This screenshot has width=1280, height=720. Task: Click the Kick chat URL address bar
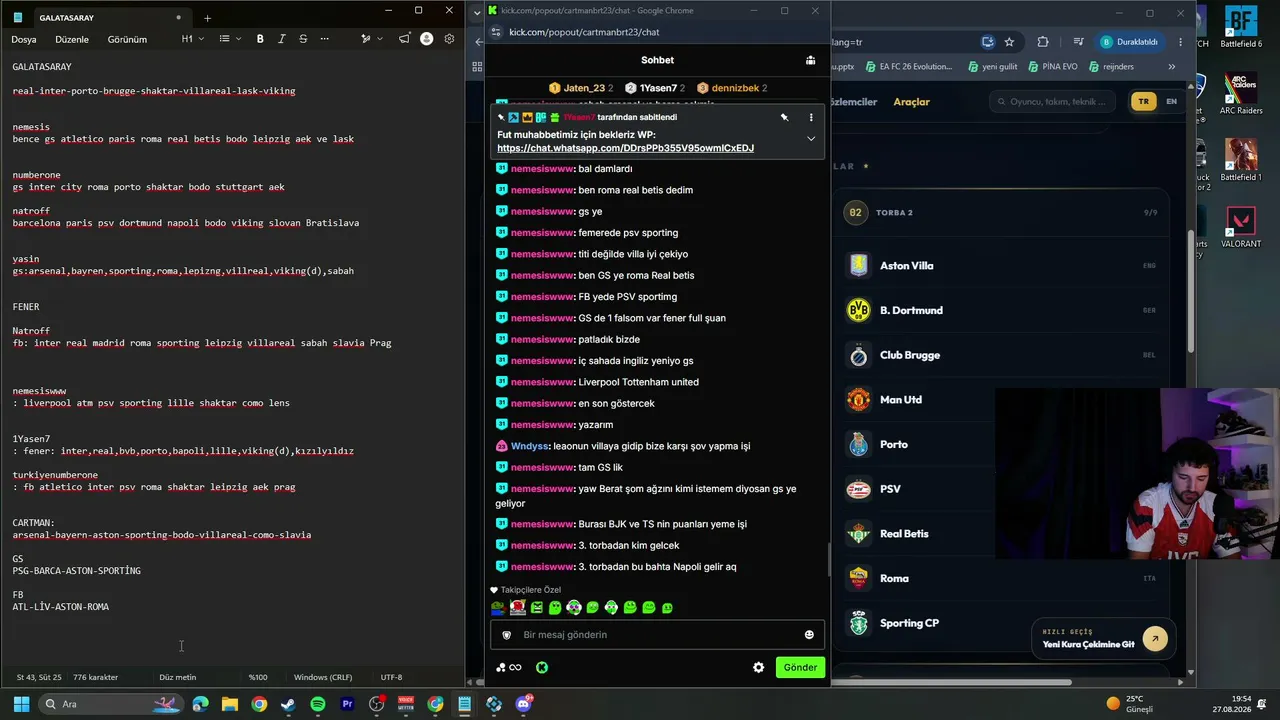pyautogui.click(x=583, y=32)
